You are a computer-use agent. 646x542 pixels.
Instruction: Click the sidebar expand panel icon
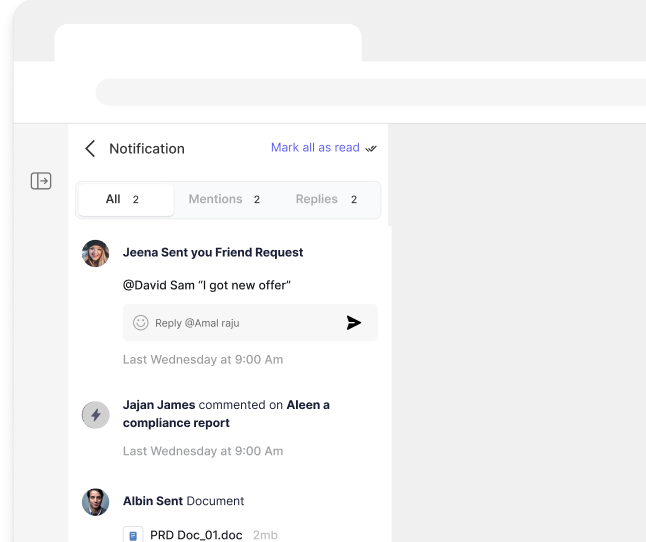[x=41, y=181]
